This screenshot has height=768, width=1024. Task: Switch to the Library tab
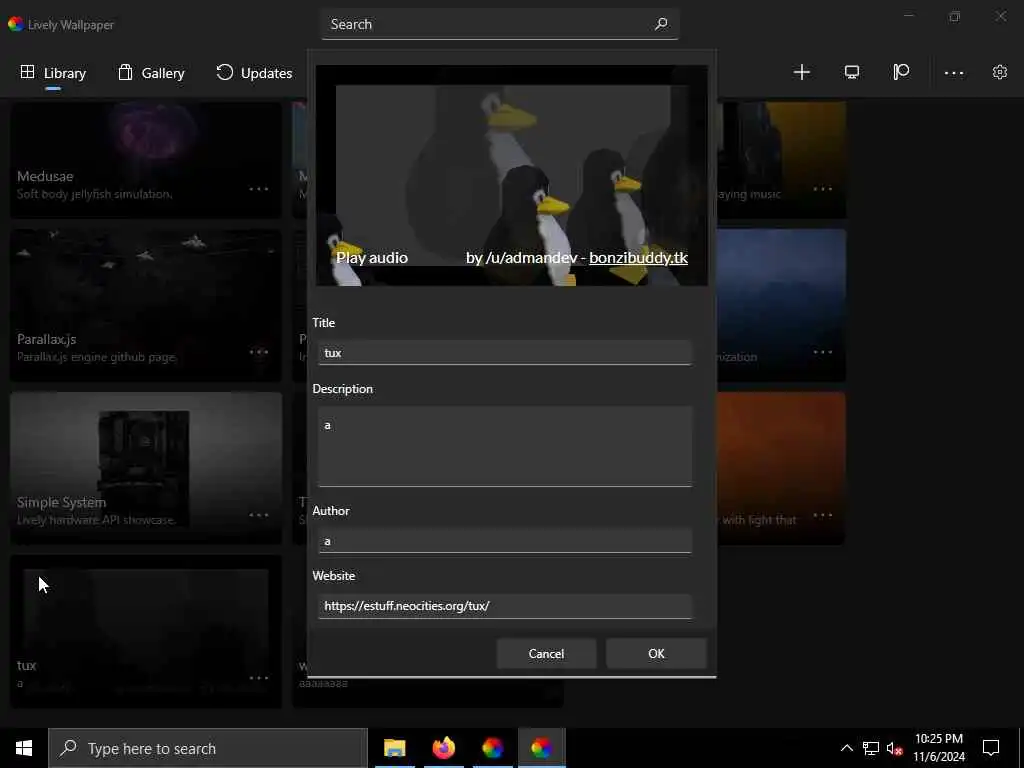pos(53,73)
